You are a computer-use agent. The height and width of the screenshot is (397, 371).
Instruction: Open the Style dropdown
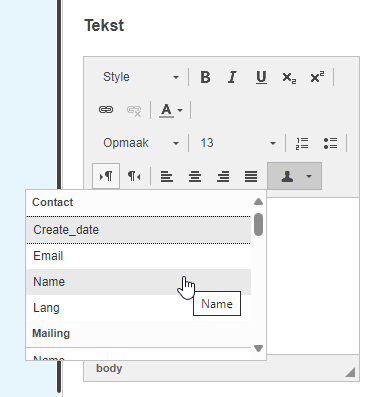click(141, 77)
